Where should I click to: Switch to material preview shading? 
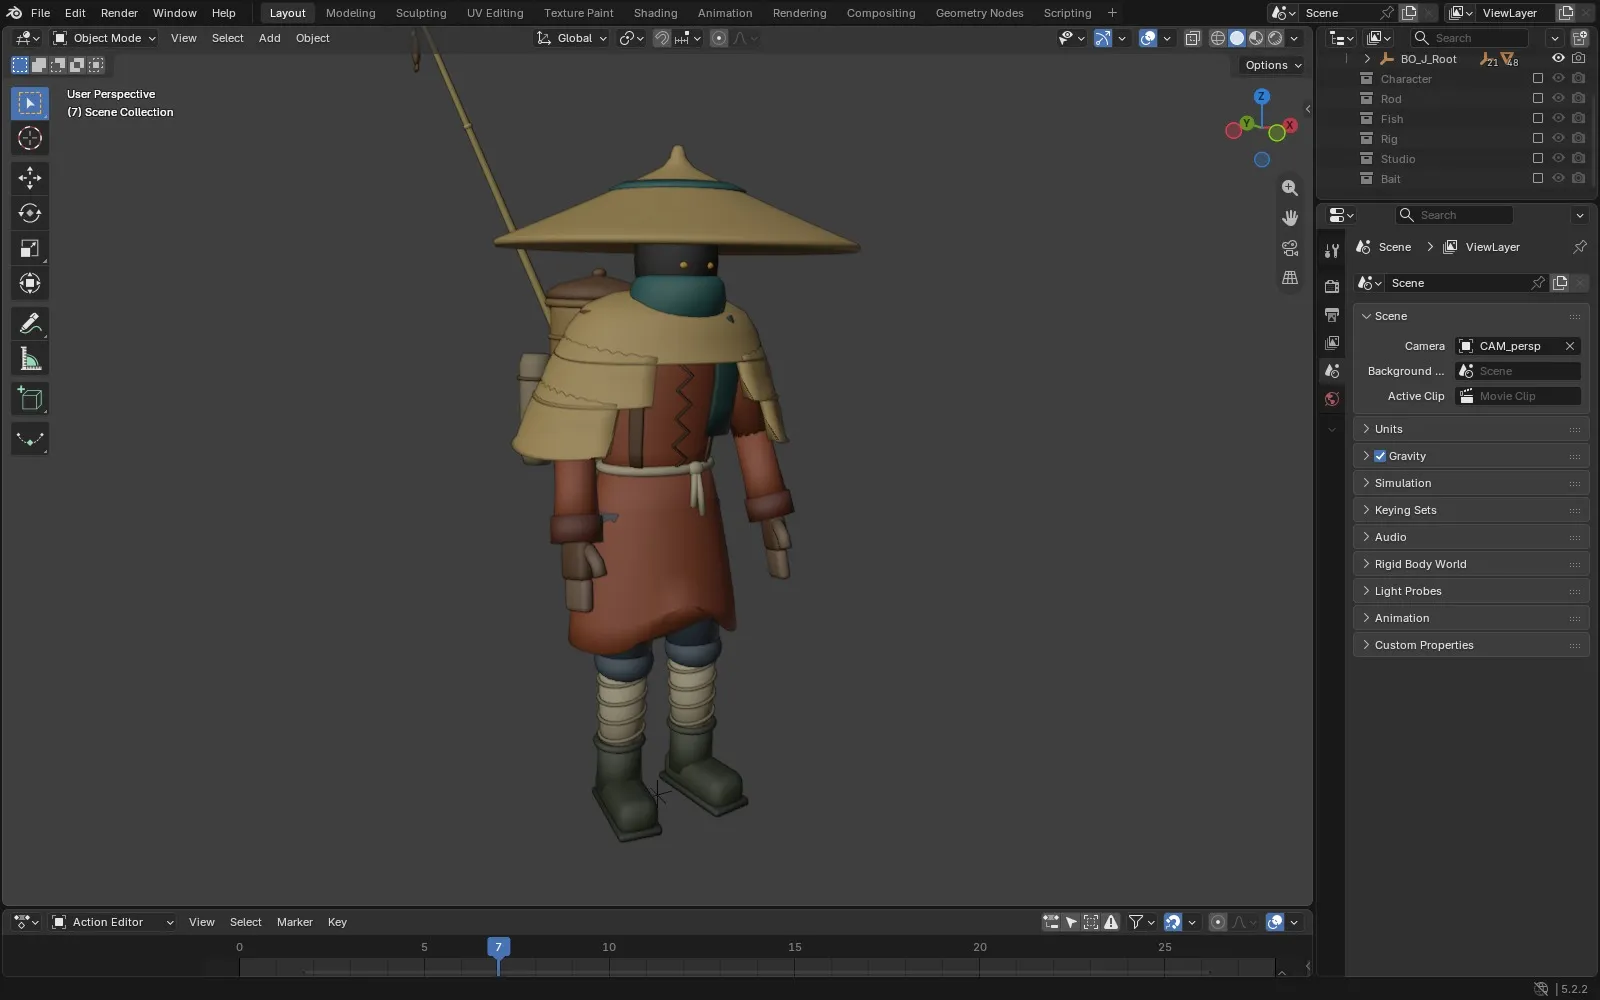pos(1256,38)
